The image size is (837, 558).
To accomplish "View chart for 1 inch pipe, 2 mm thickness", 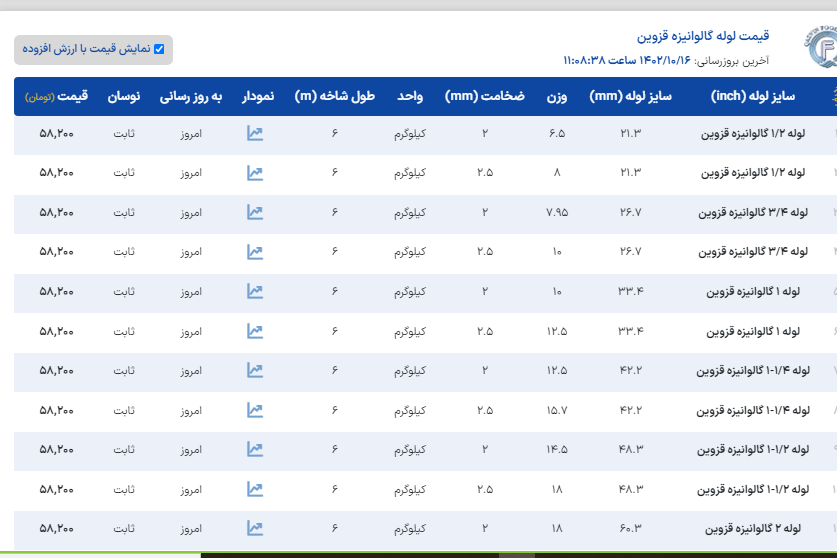I will pos(255,291).
